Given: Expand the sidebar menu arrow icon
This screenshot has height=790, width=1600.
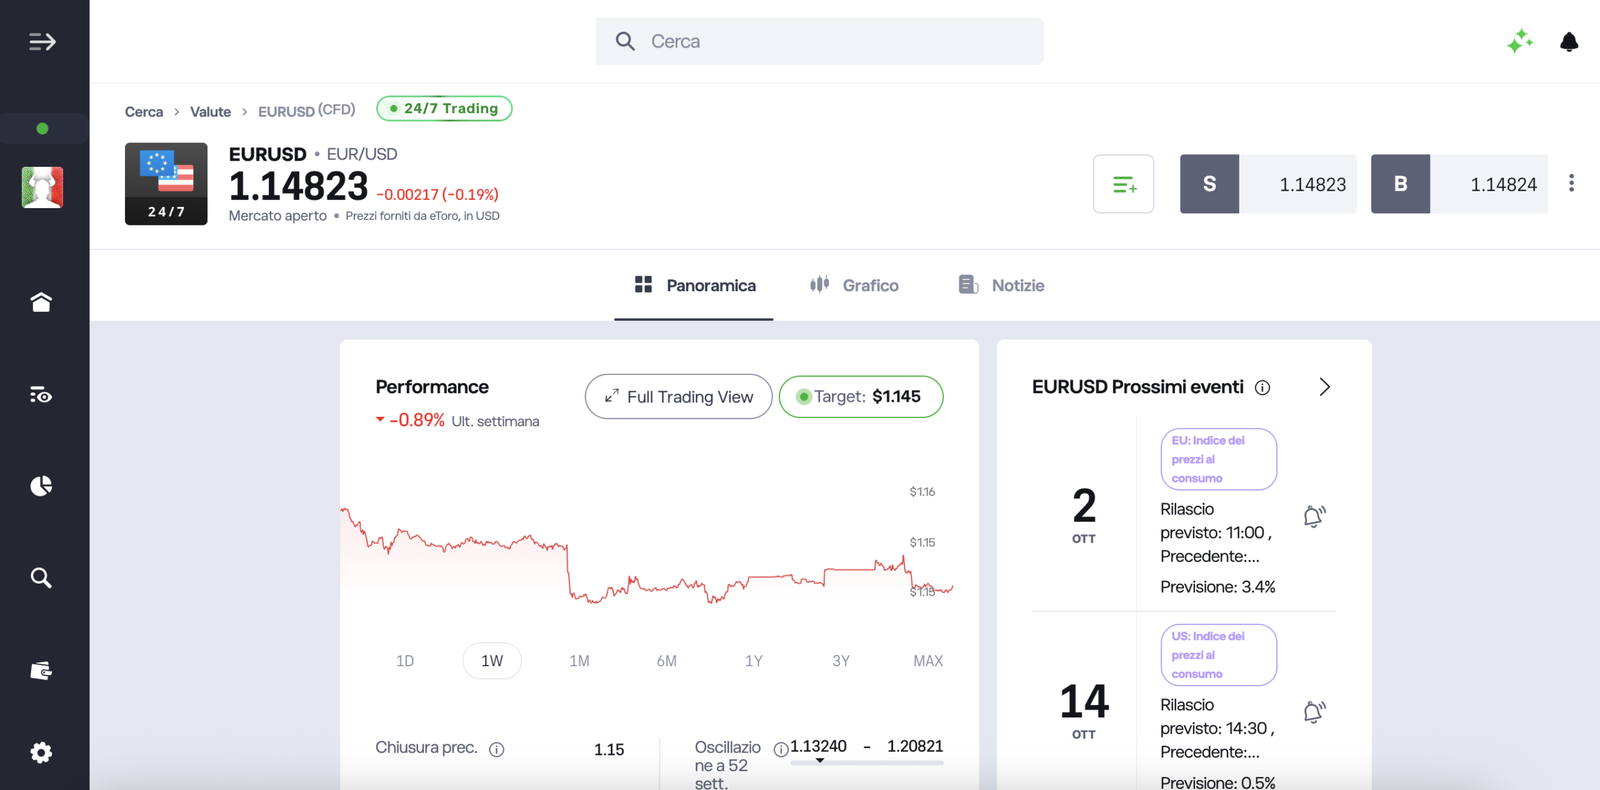Looking at the screenshot, I should 42,42.
